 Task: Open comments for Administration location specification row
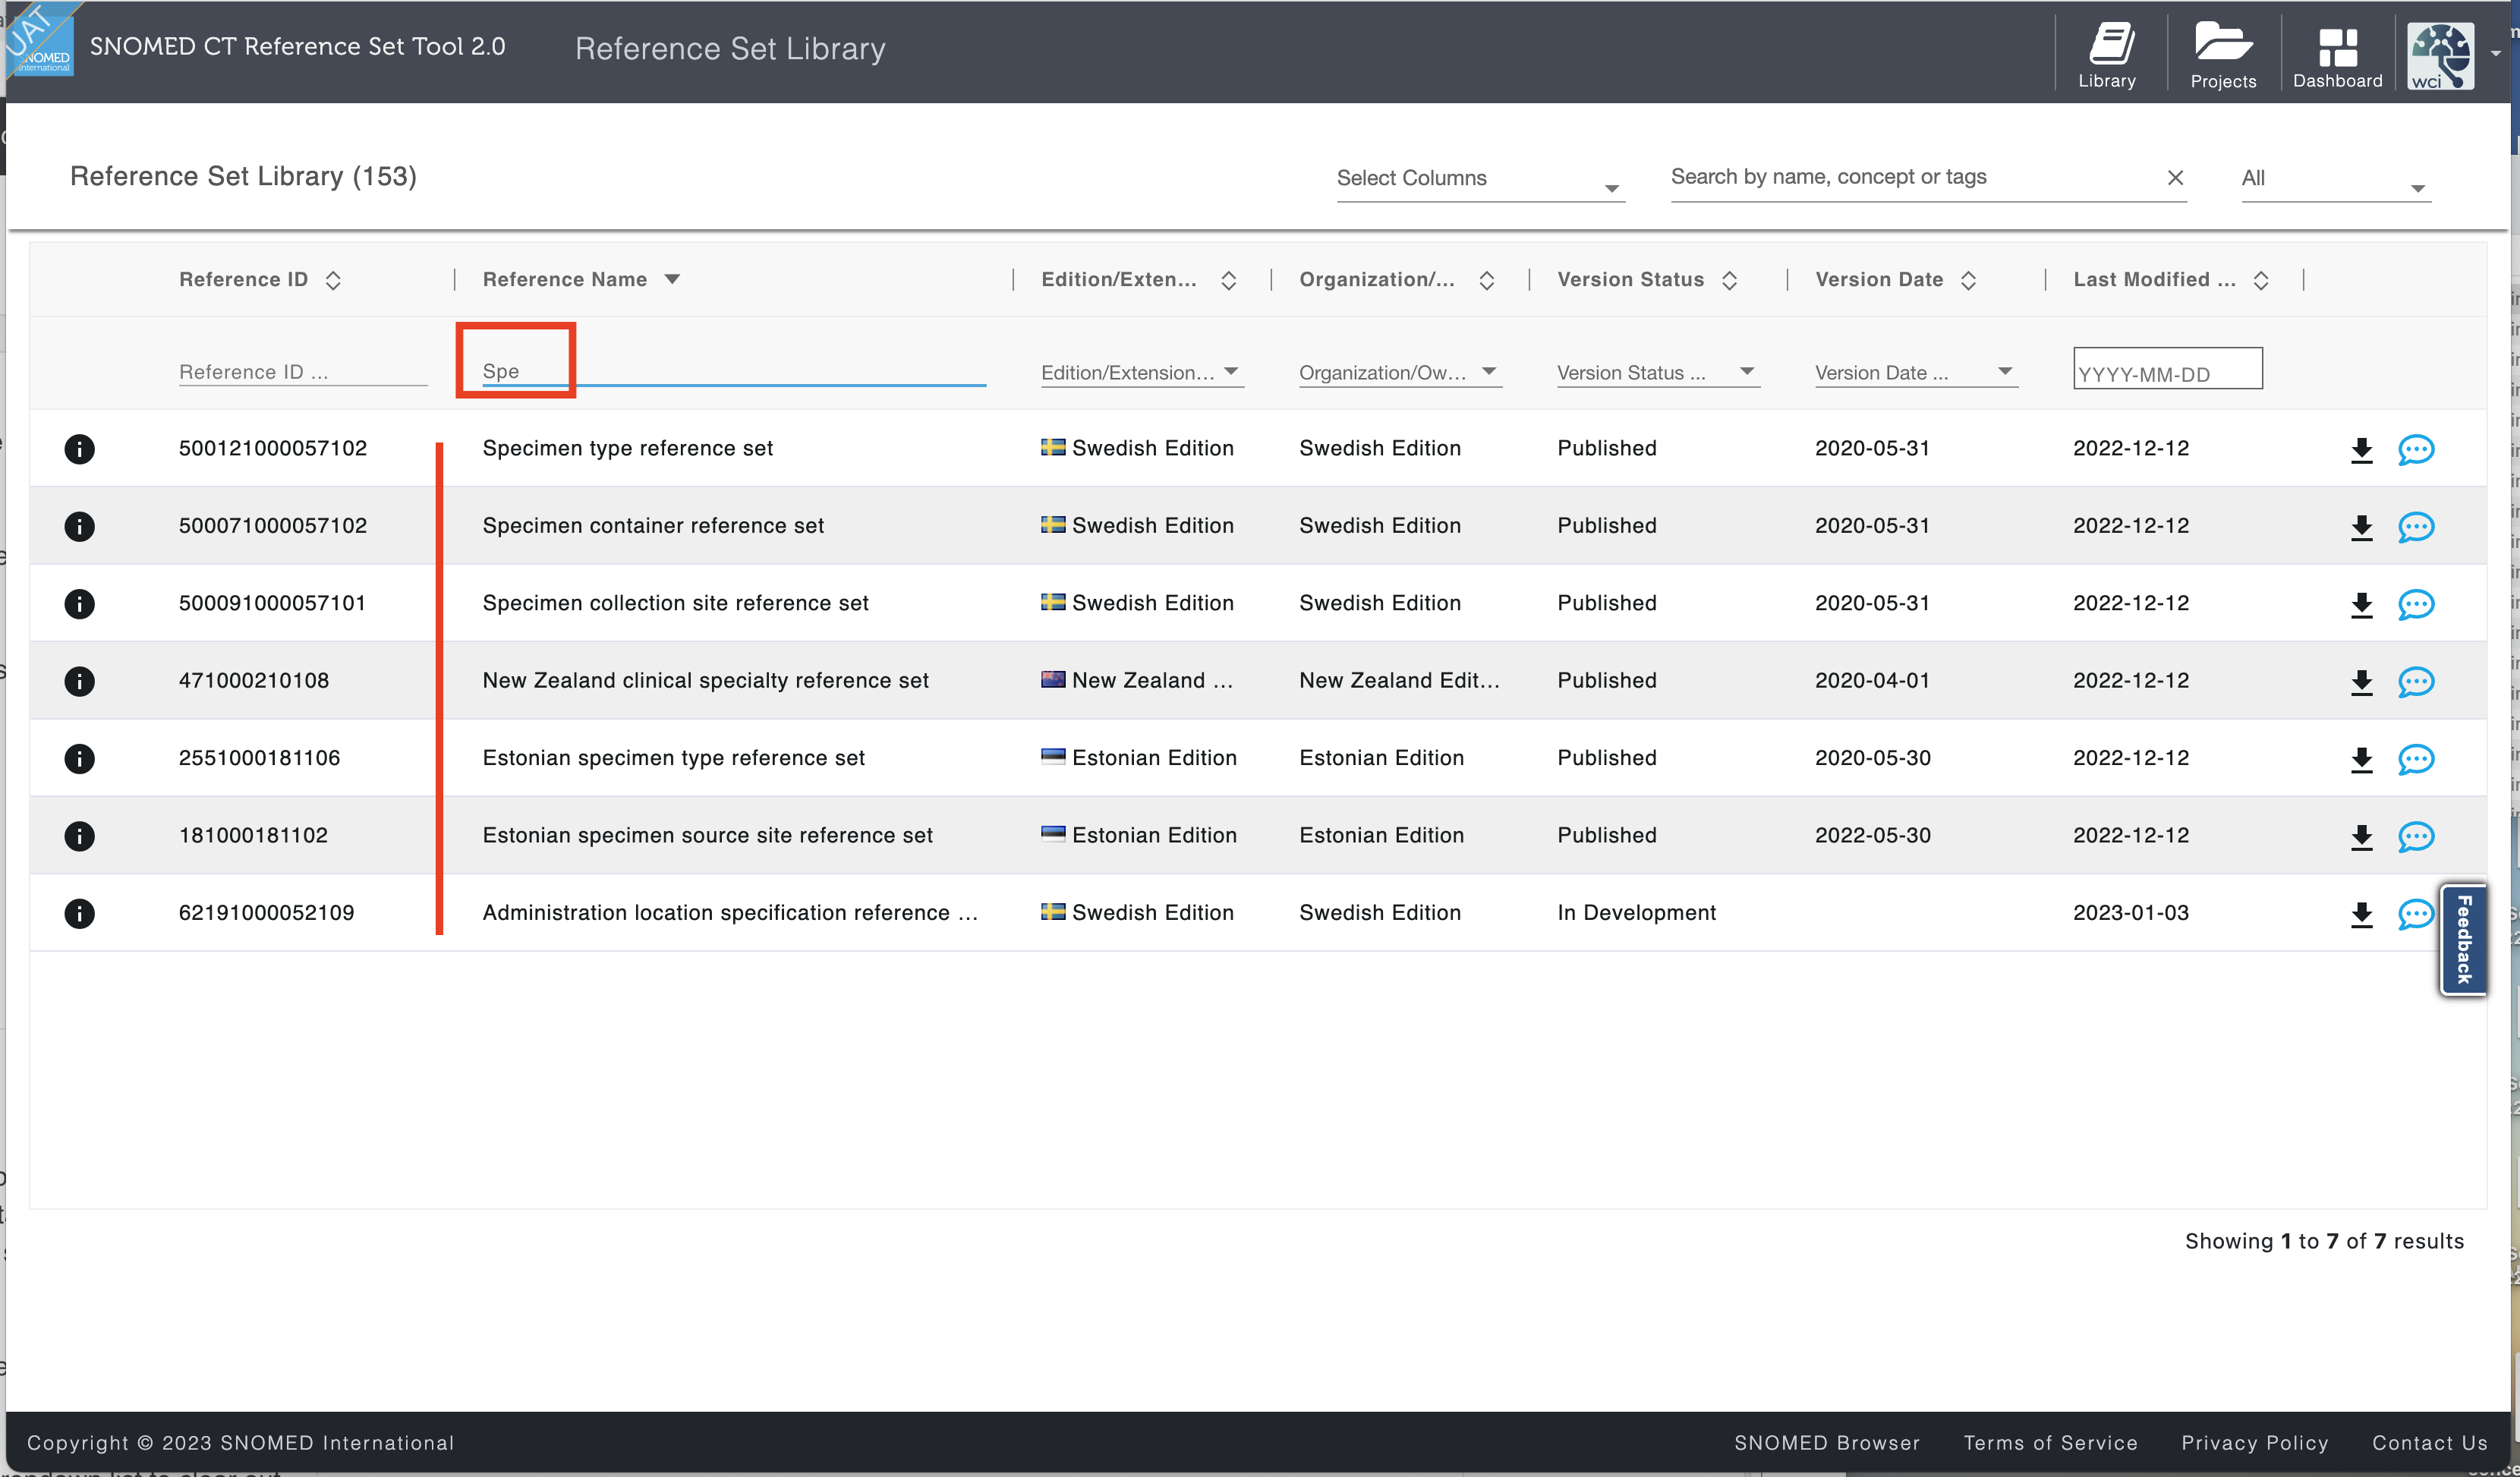tap(2415, 914)
